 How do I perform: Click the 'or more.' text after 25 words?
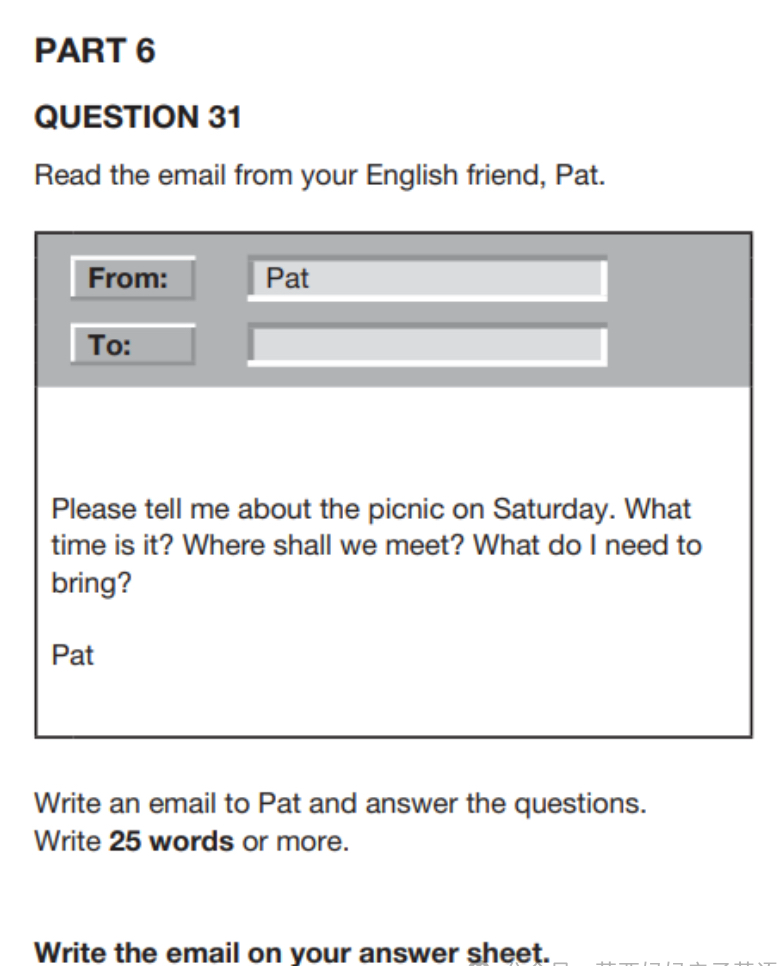(296, 841)
